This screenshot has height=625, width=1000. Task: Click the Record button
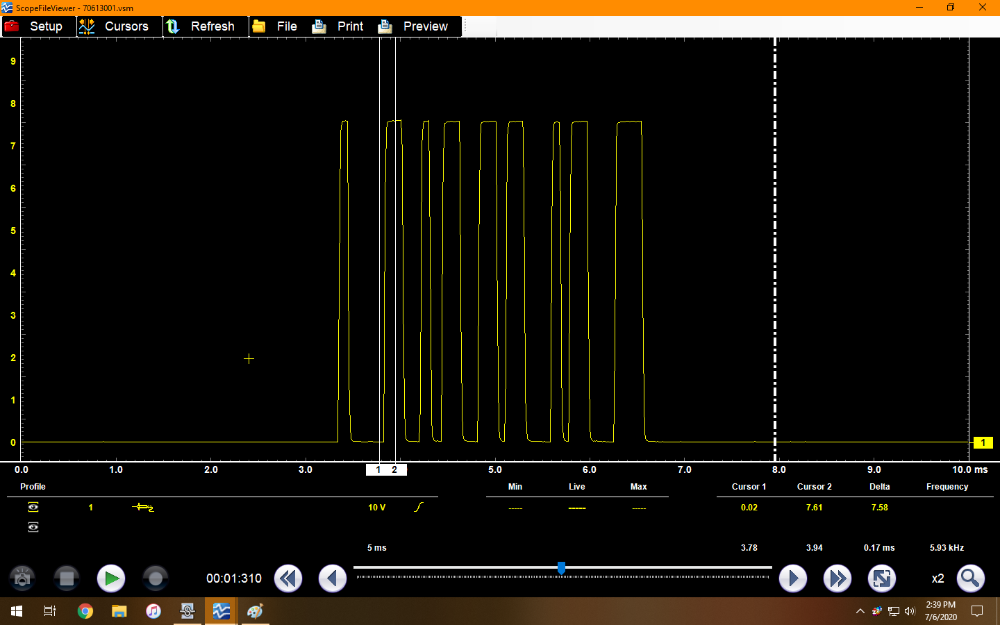(x=154, y=578)
